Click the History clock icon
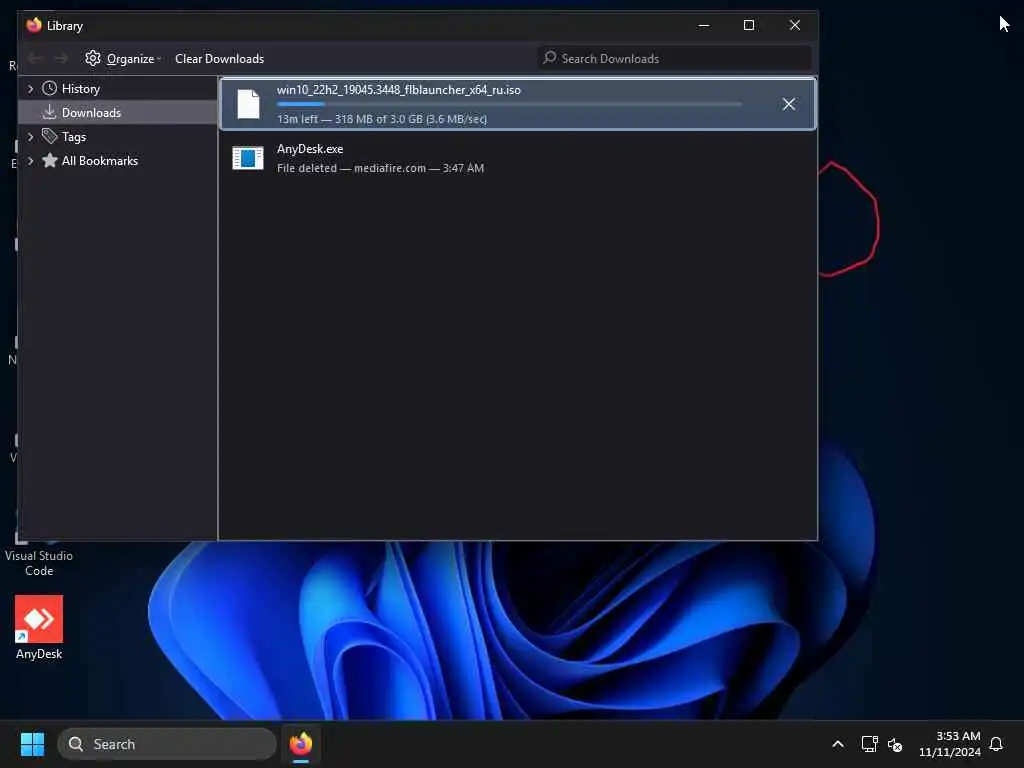Image resolution: width=1024 pixels, height=768 pixels. [x=49, y=88]
